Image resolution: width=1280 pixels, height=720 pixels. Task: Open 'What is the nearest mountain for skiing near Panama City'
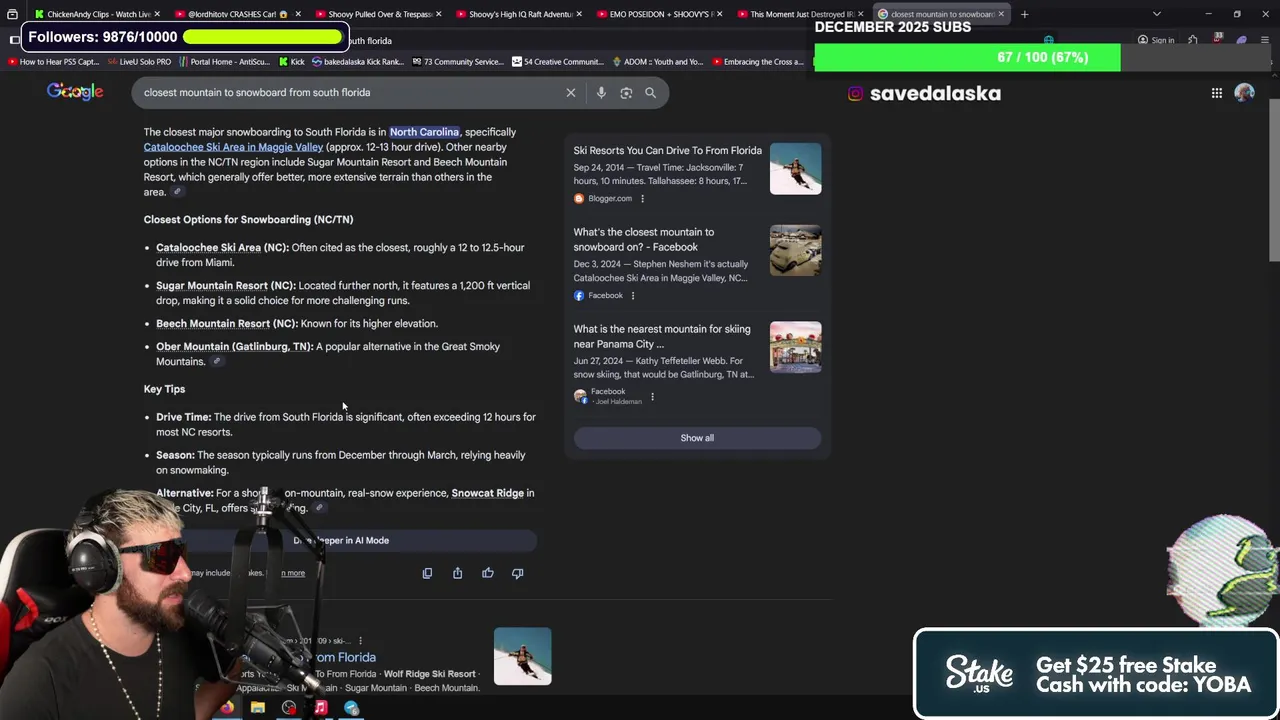click(x=661, y=336)
